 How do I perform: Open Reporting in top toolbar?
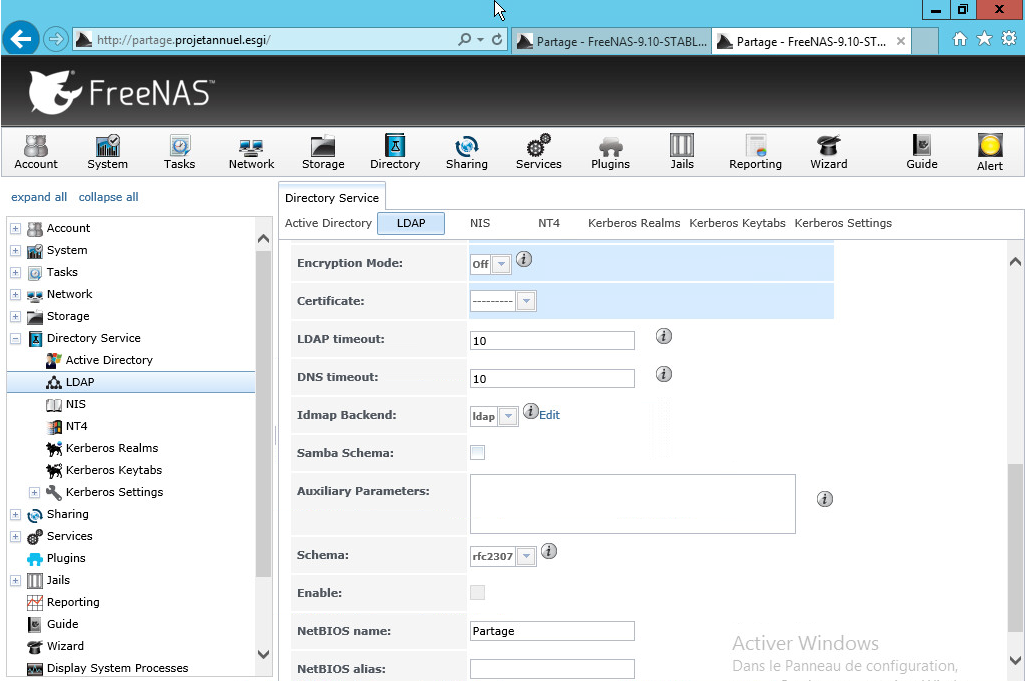tap(755, 152)
